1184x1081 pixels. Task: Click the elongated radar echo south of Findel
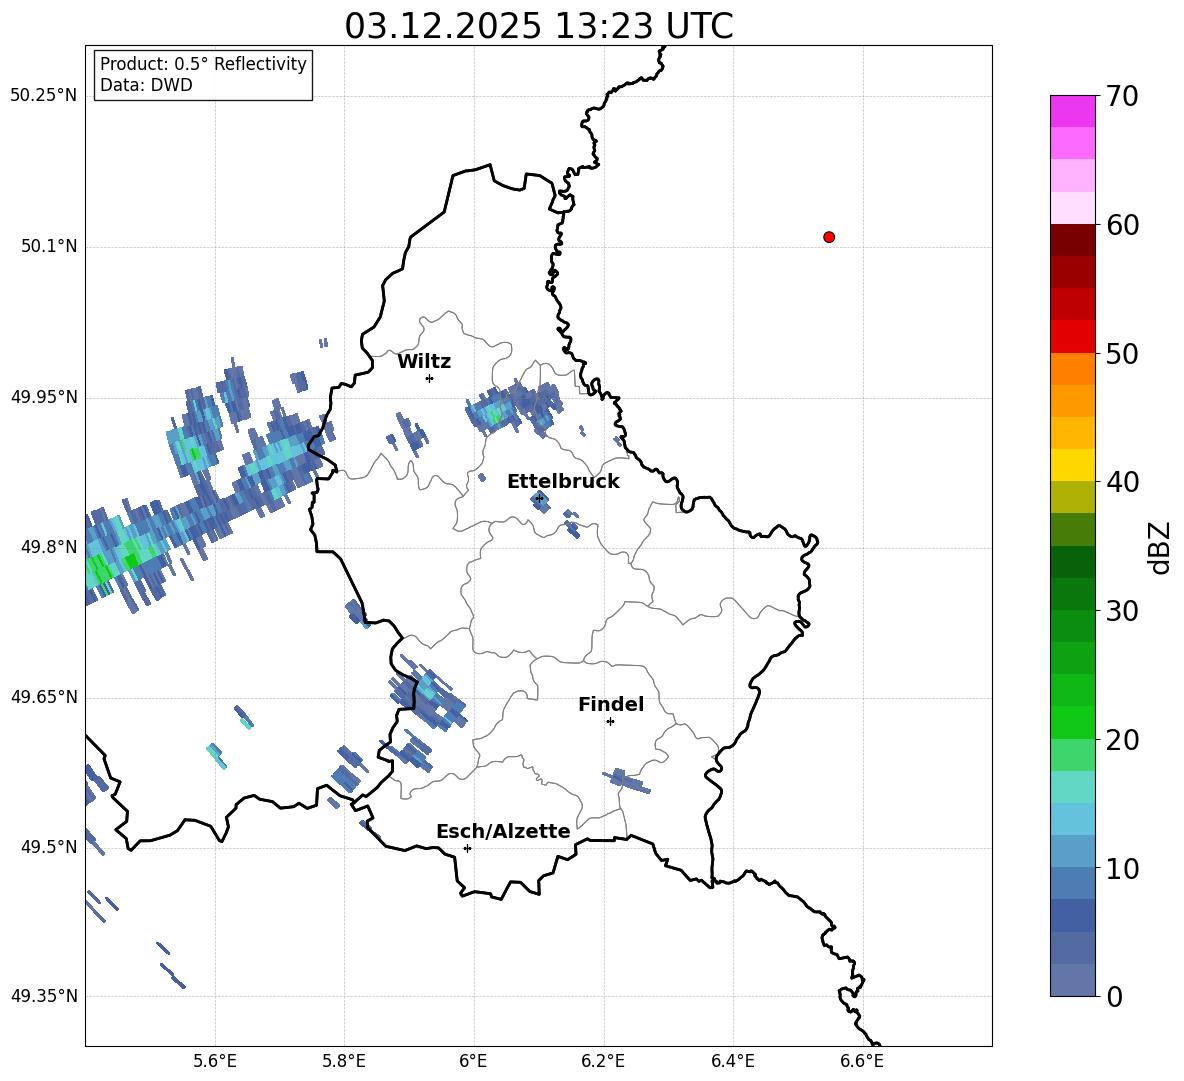tap(626, 781)
